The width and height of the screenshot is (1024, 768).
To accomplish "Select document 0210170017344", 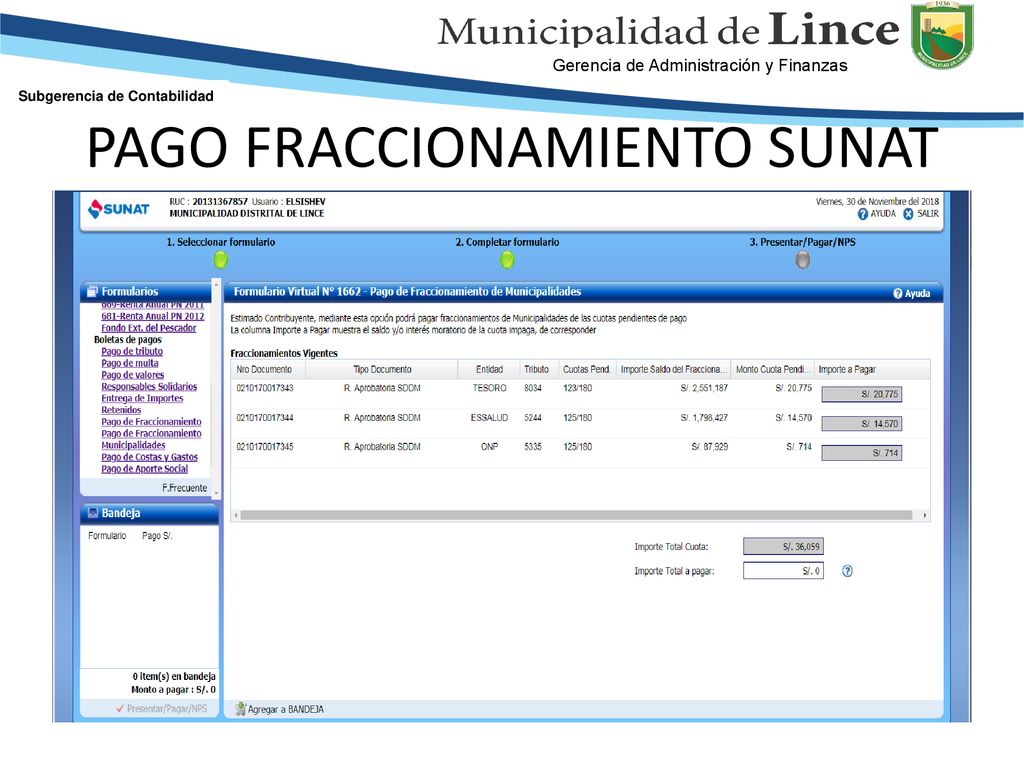I will (264, 417).
